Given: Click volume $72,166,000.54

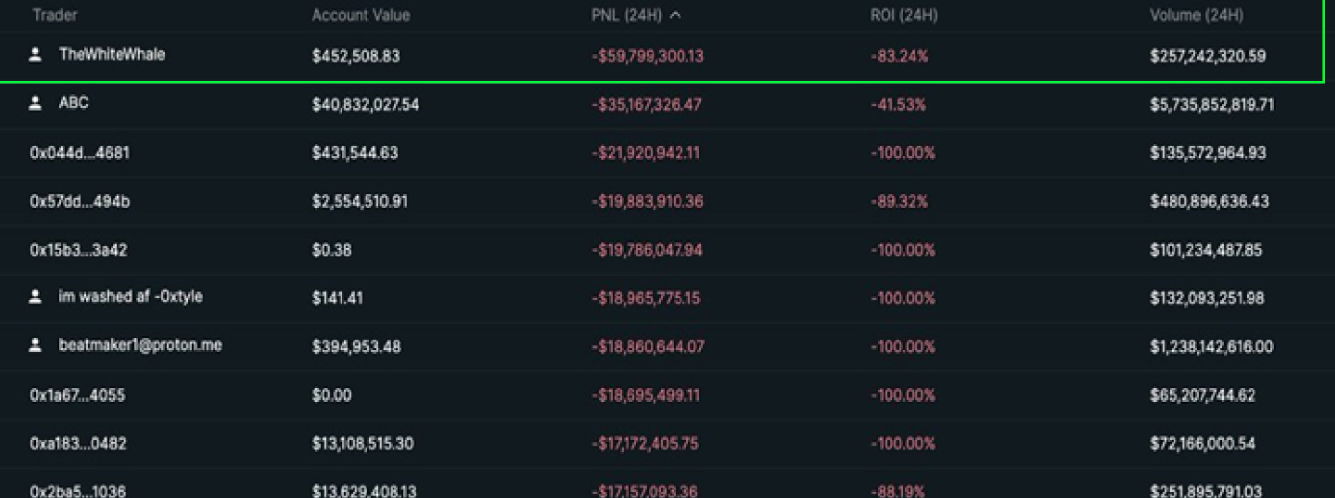Looking at the screenshot, I should (x=1203, y=443).
